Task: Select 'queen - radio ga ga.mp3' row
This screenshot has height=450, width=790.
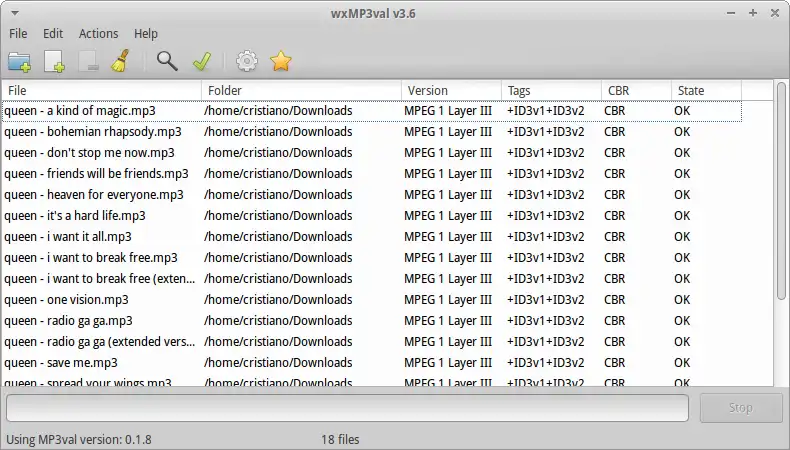Action: coord(372,321)
